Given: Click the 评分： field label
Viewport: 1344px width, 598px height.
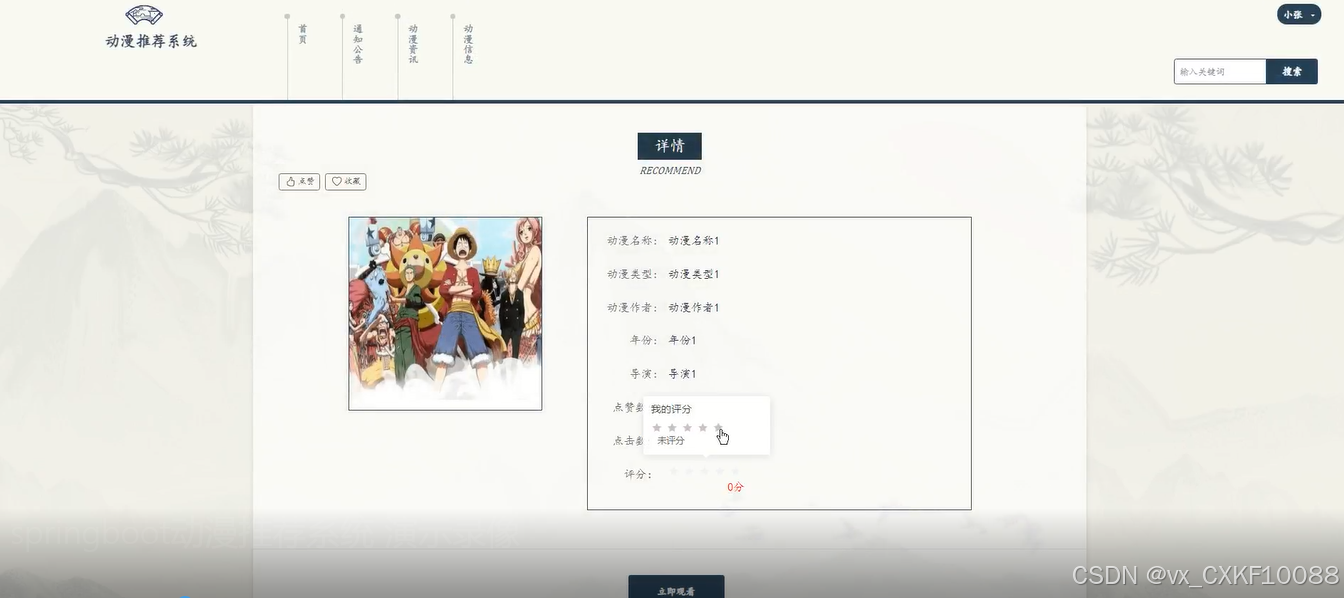Looking at the screenshot, I should (639, 474).
